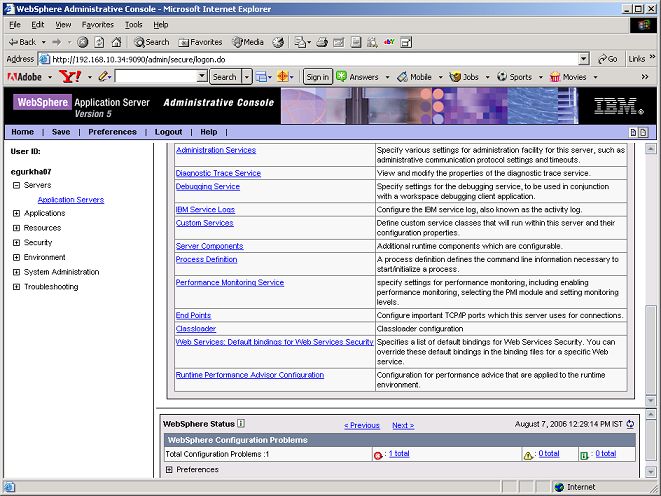Image resolution: width=661 pixels, height=496 pixels.
Task: Open the Application Servers link
Action: [71, 200]
